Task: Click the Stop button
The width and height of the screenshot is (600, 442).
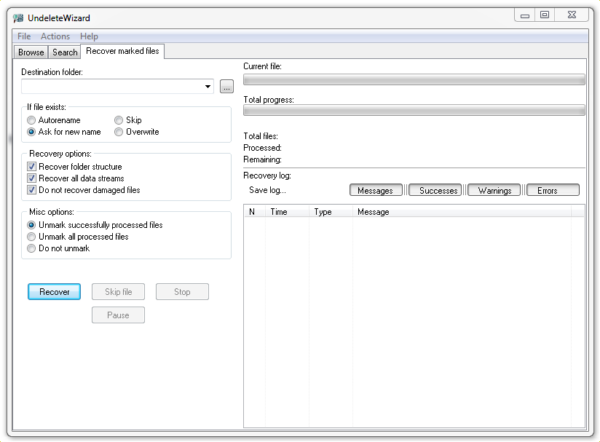Action: 182,292
